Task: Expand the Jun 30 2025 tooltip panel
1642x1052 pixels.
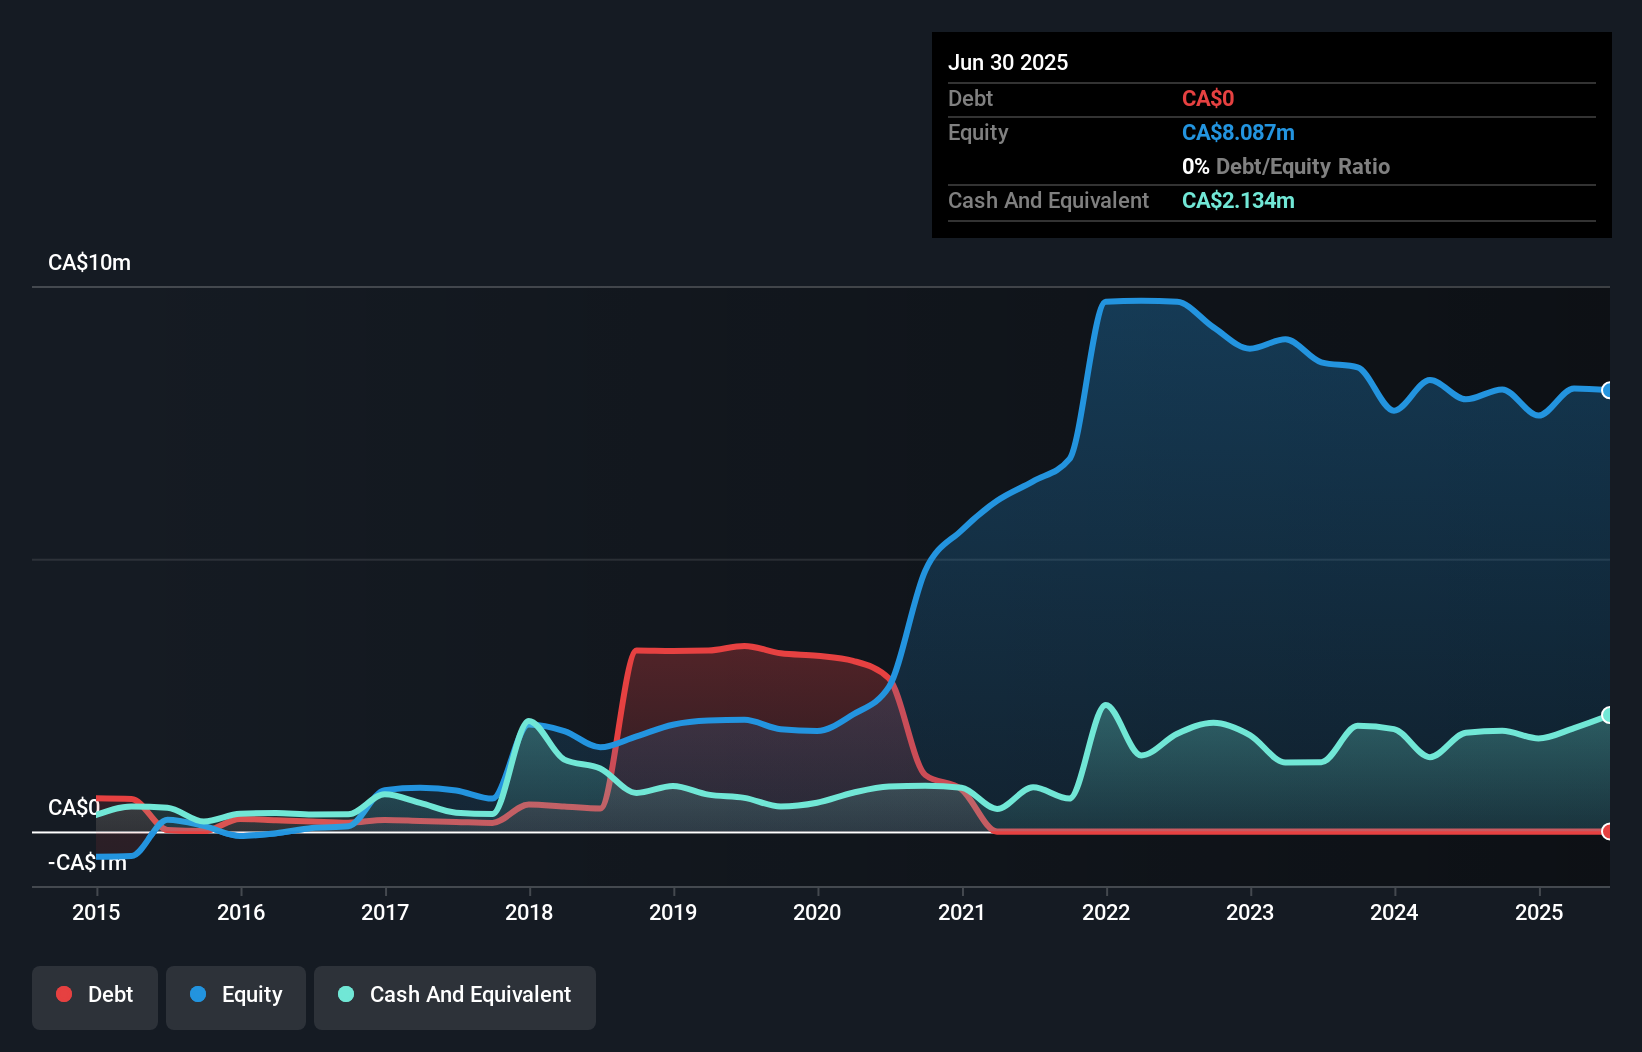Action: point(1008,62)
